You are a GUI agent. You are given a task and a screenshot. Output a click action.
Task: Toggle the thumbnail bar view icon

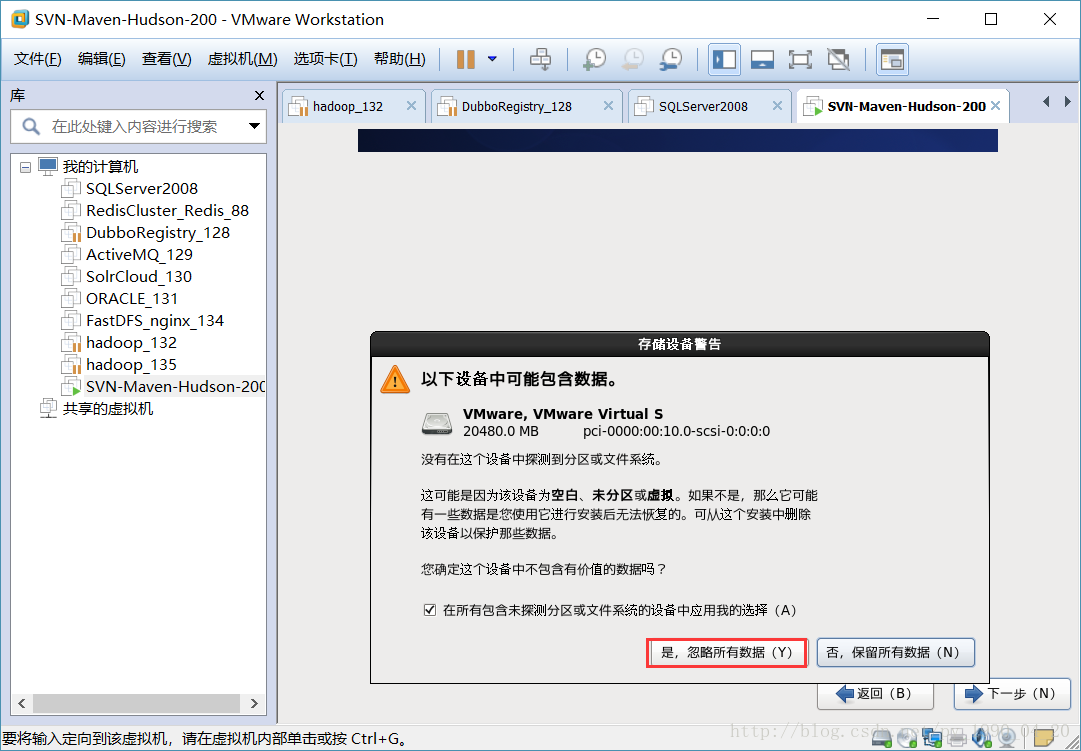coord(762,59)
